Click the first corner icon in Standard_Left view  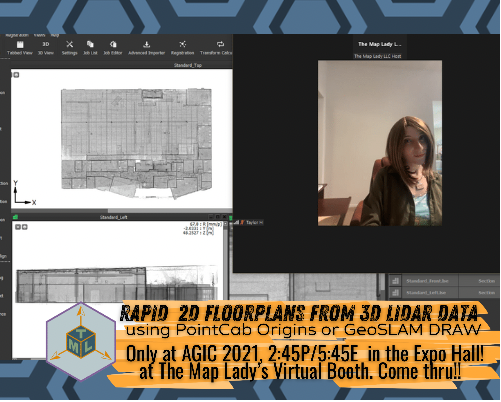tap(18, 227)
